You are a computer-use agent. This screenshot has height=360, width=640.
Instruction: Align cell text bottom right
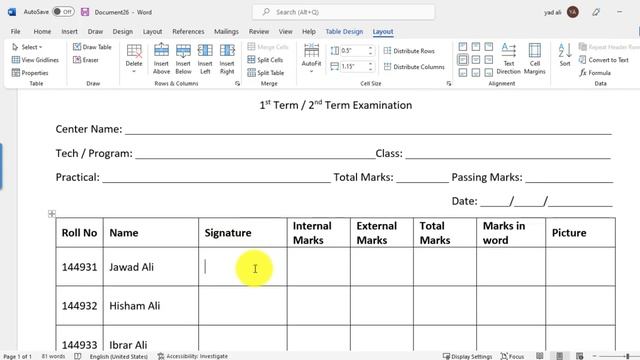click(x=489, y=73)
